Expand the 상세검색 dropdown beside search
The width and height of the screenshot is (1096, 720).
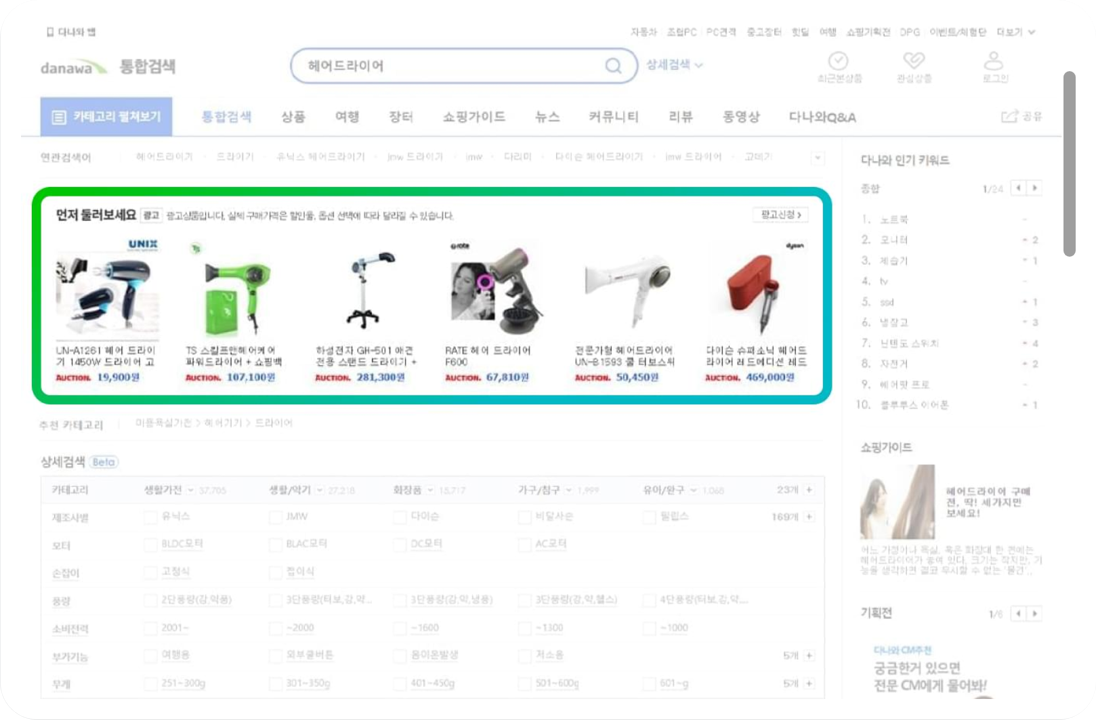pos(674,65)
